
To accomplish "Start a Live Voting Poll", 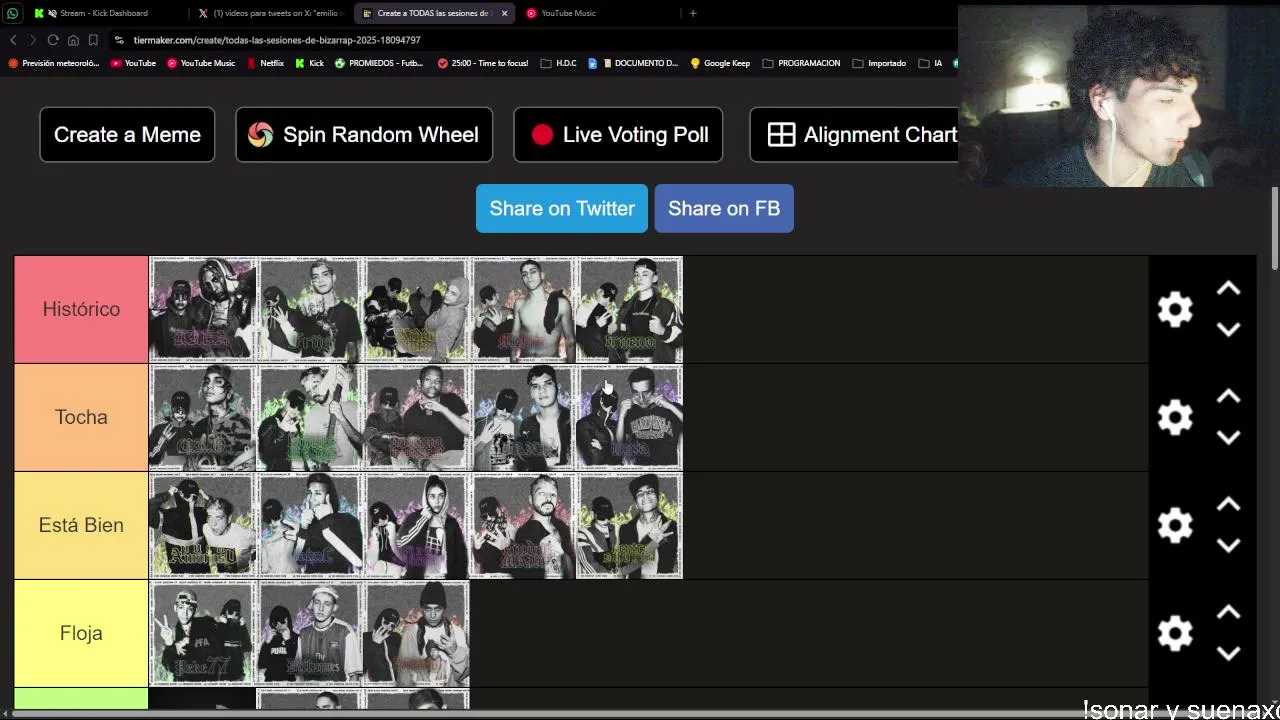I will click(x=618, y=135).
